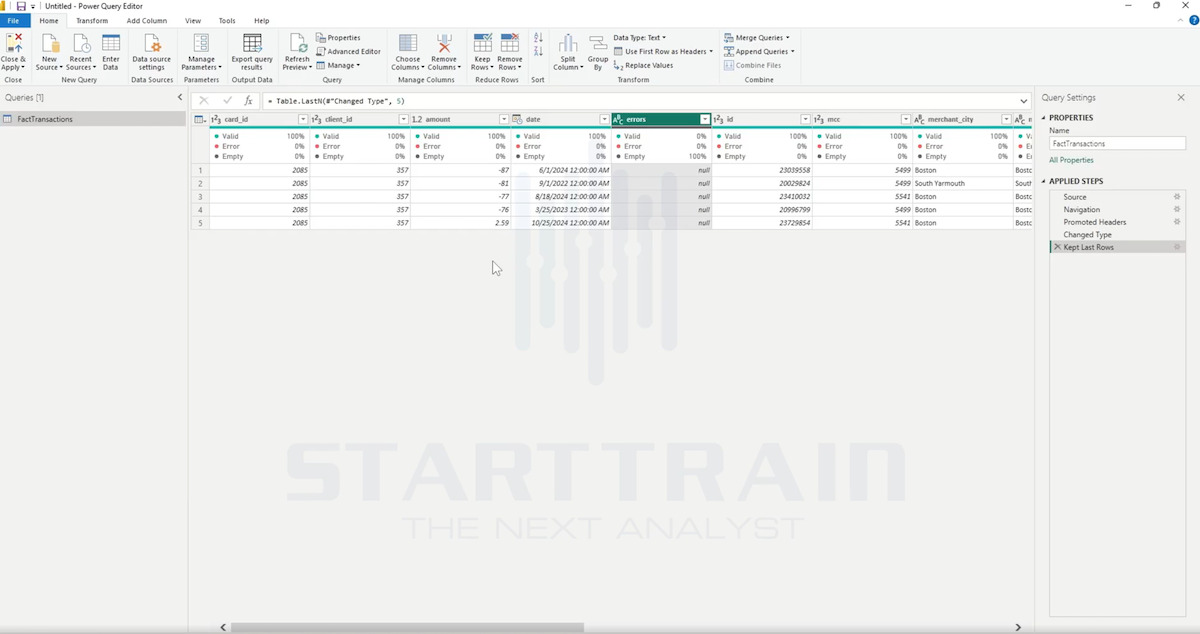This screenshot has height=634, width=1200.
Task: Open the File menu
Action: pyautogui.click(x=13, y=20)
